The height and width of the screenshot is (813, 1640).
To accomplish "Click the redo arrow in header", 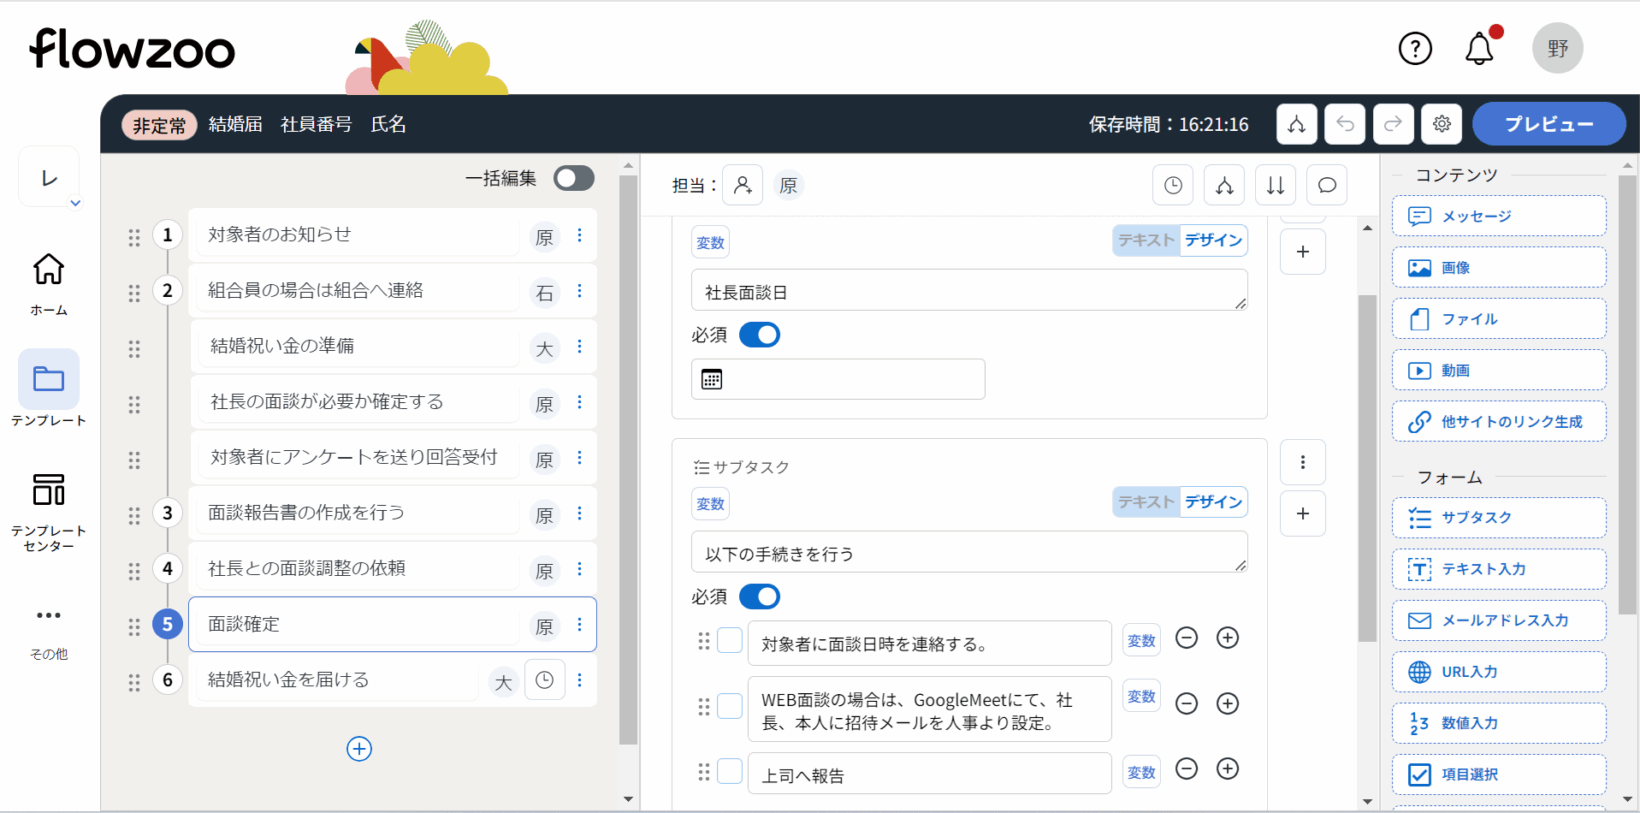I will point(1393,124).
